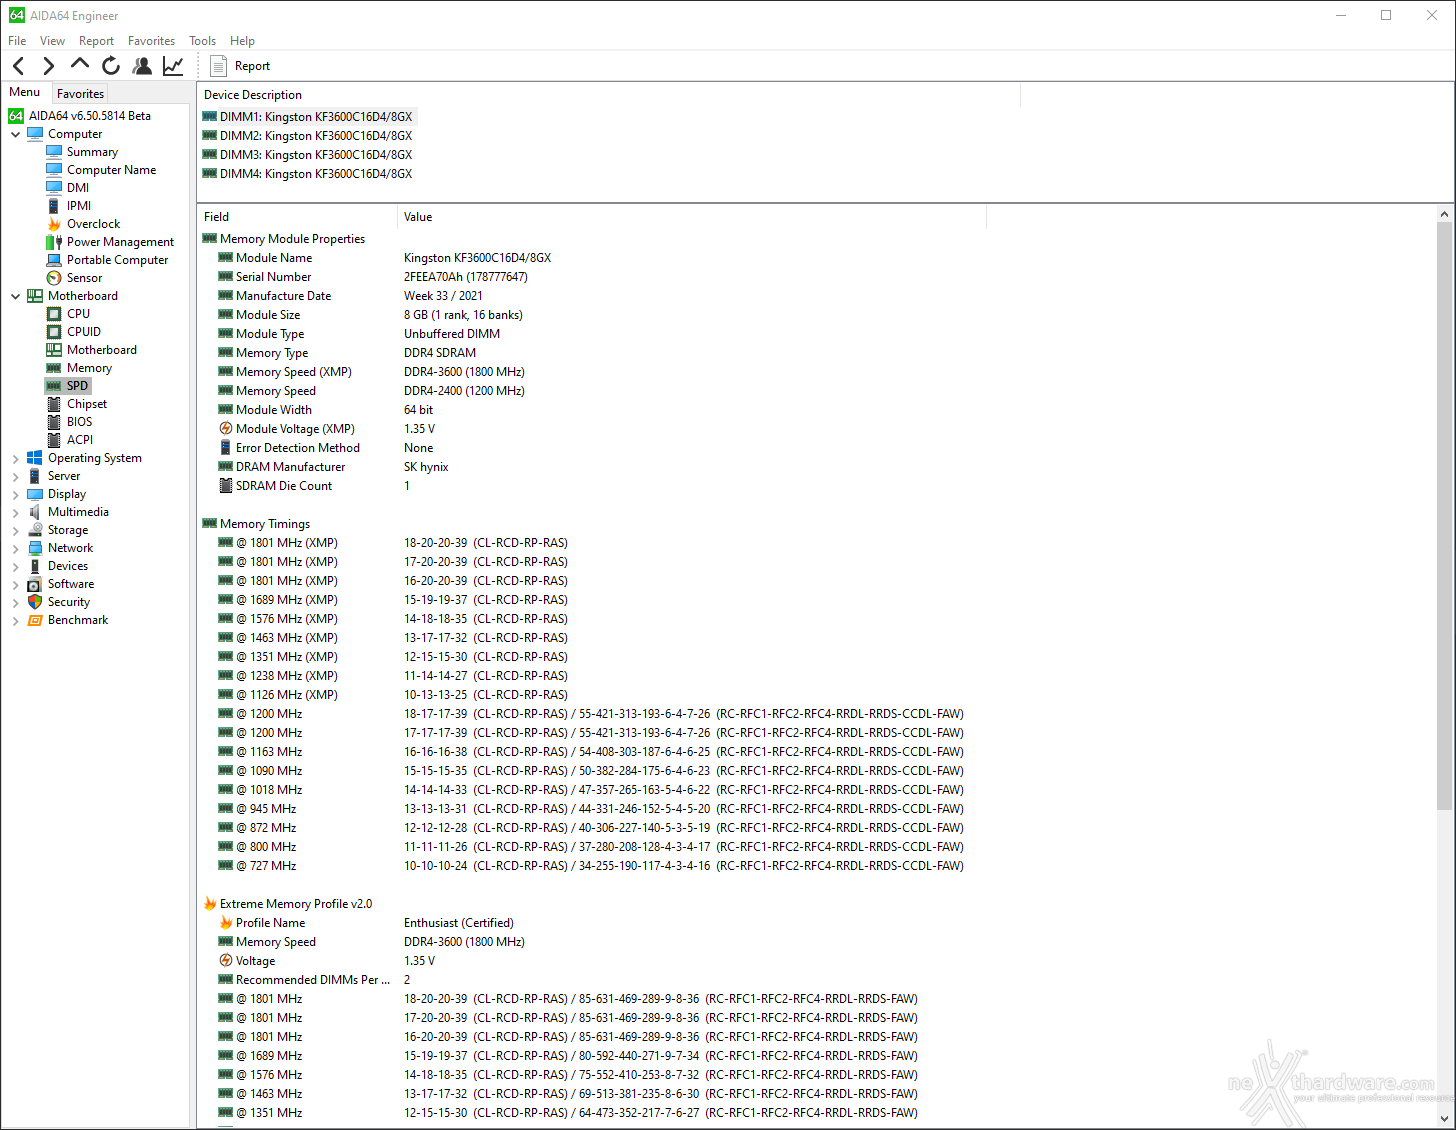The image size is (1456, 1130).
Task: Click the scrollbar down arrow in details pane
Action: pyautogui.click(x=1444, y=1119)
